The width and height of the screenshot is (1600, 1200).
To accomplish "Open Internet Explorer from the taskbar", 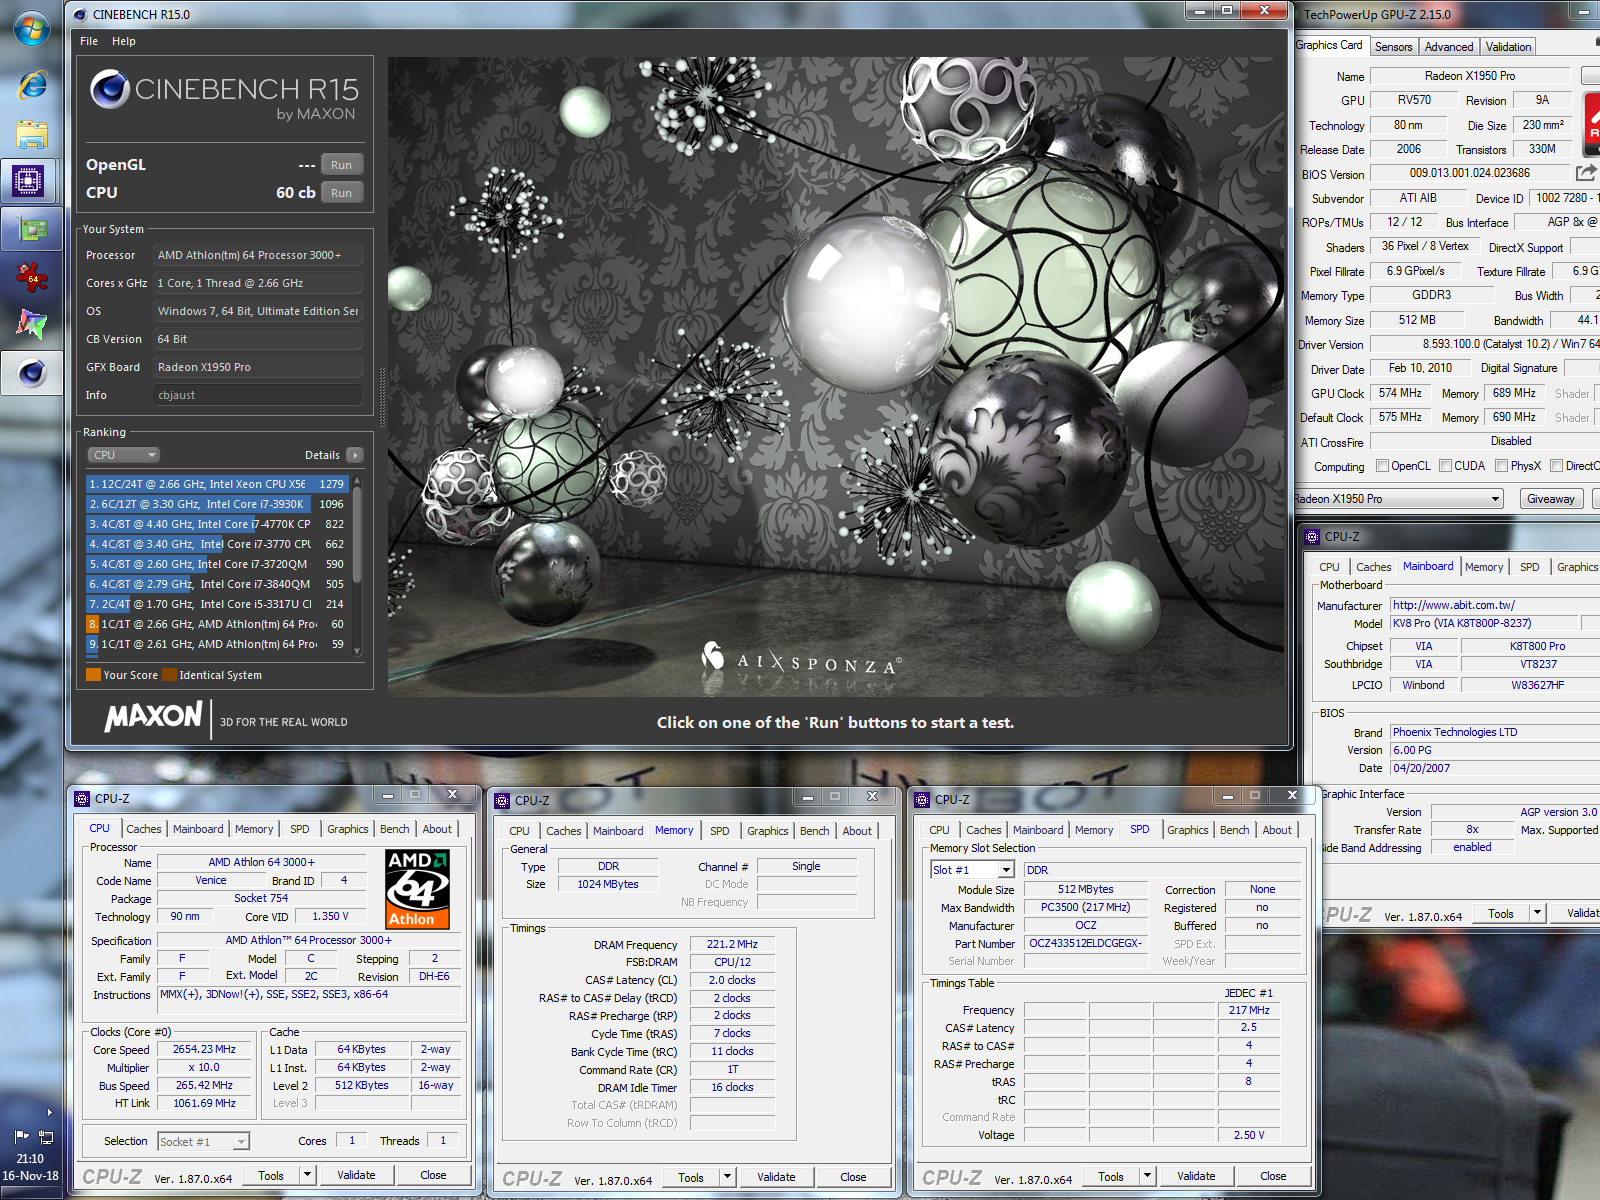I will coord(32,84).
